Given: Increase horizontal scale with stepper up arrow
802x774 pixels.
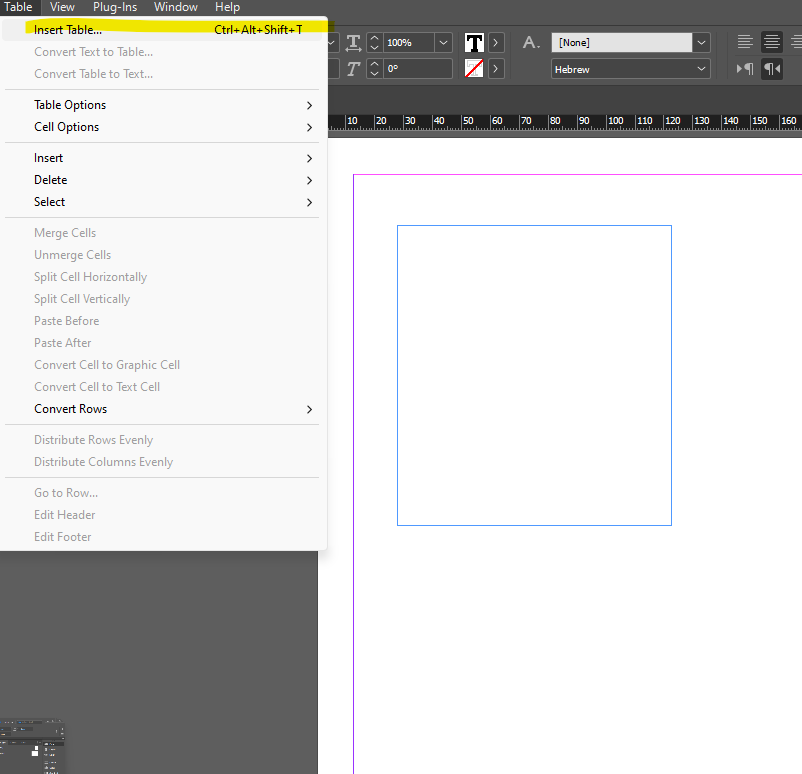Looking at the screenshot, I should coord(375,38).
